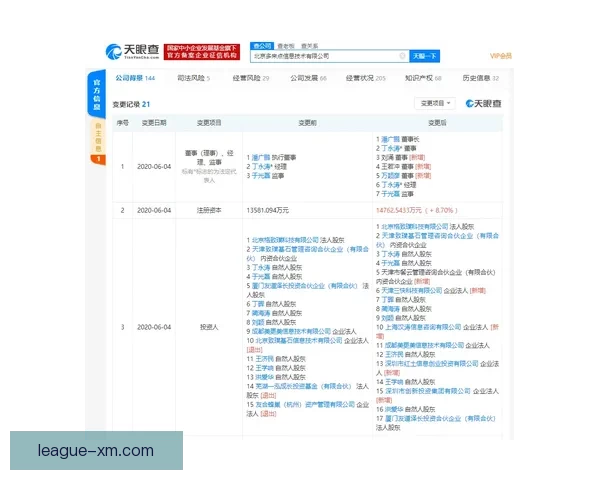
Task: Open the VIP会员 link
Action: (501, 56)
